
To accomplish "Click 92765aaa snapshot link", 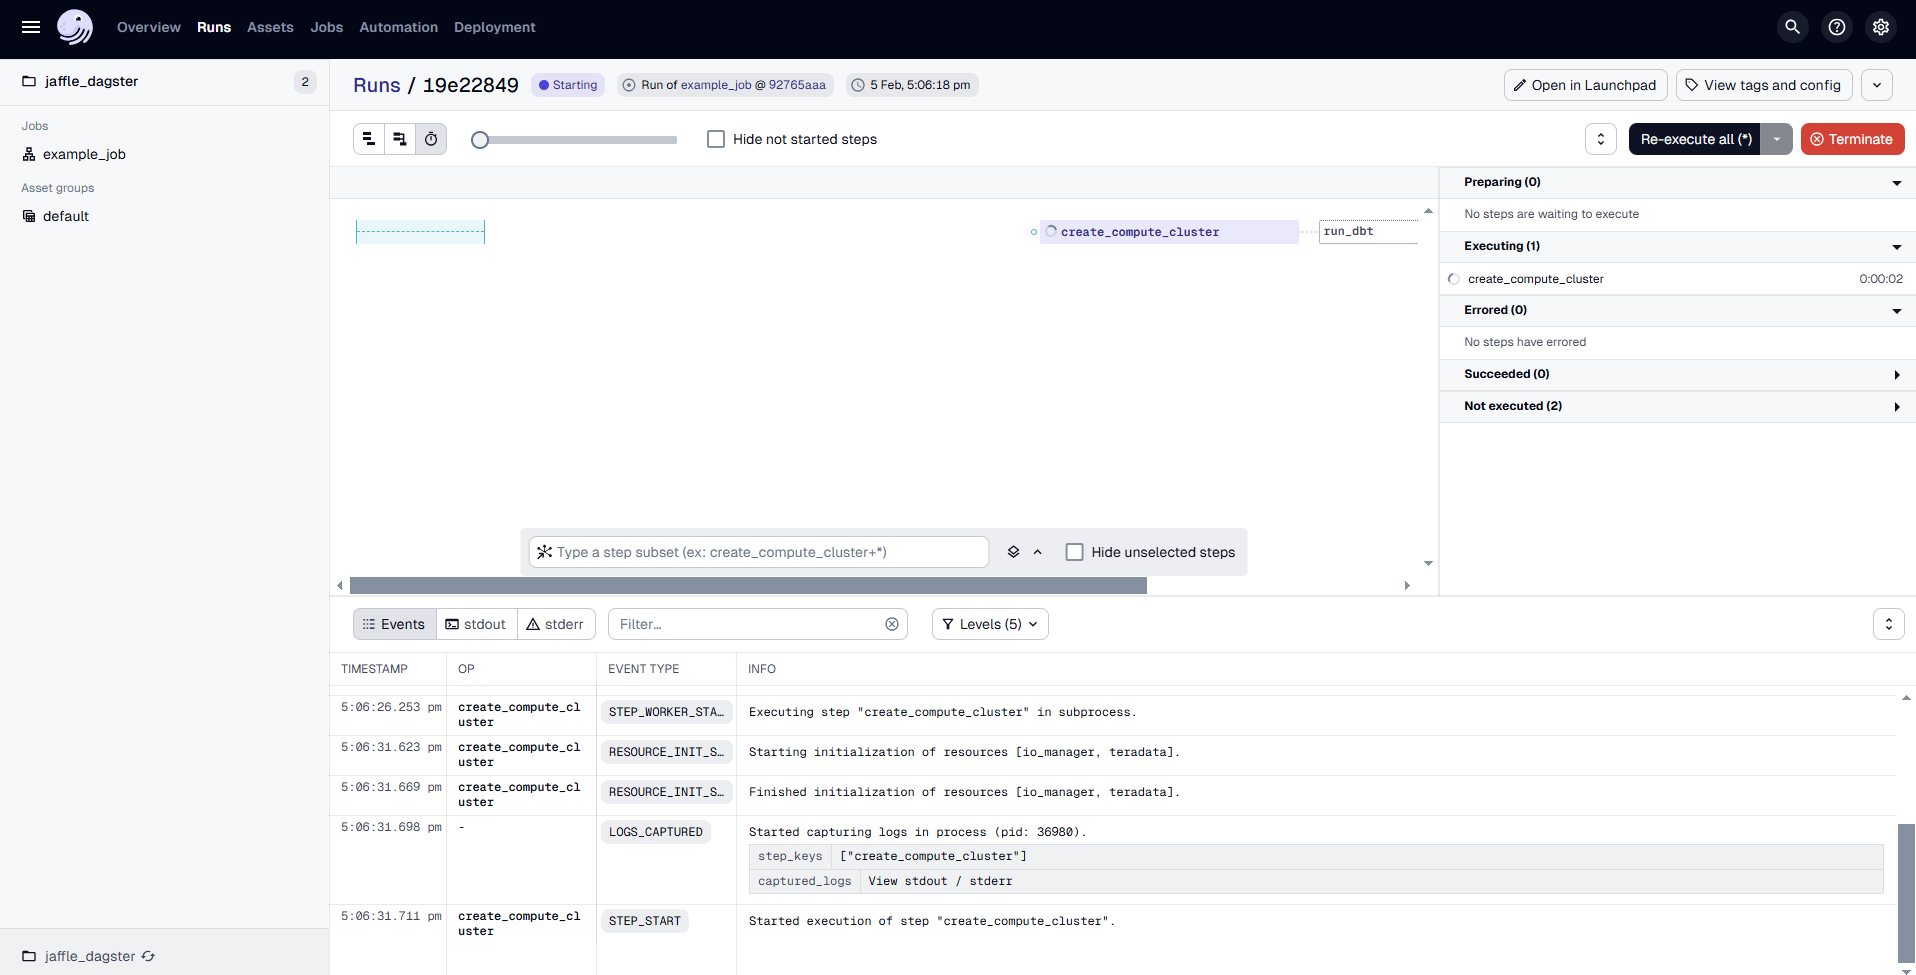I will pos(797,85).
